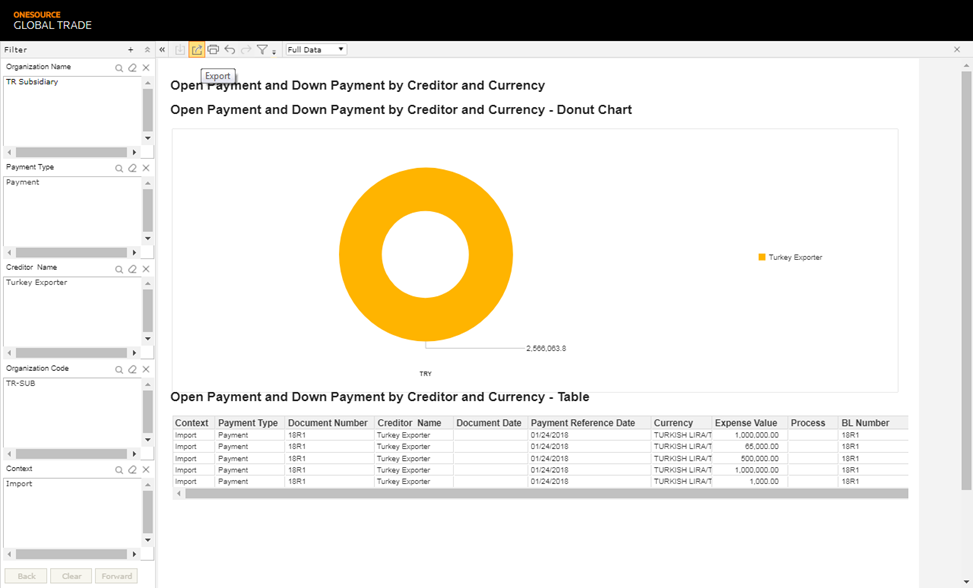The width and height of the screenshot is (973, 588).
Task: Select TR-SUB in the Organization Code list
Action: [21, 383]
